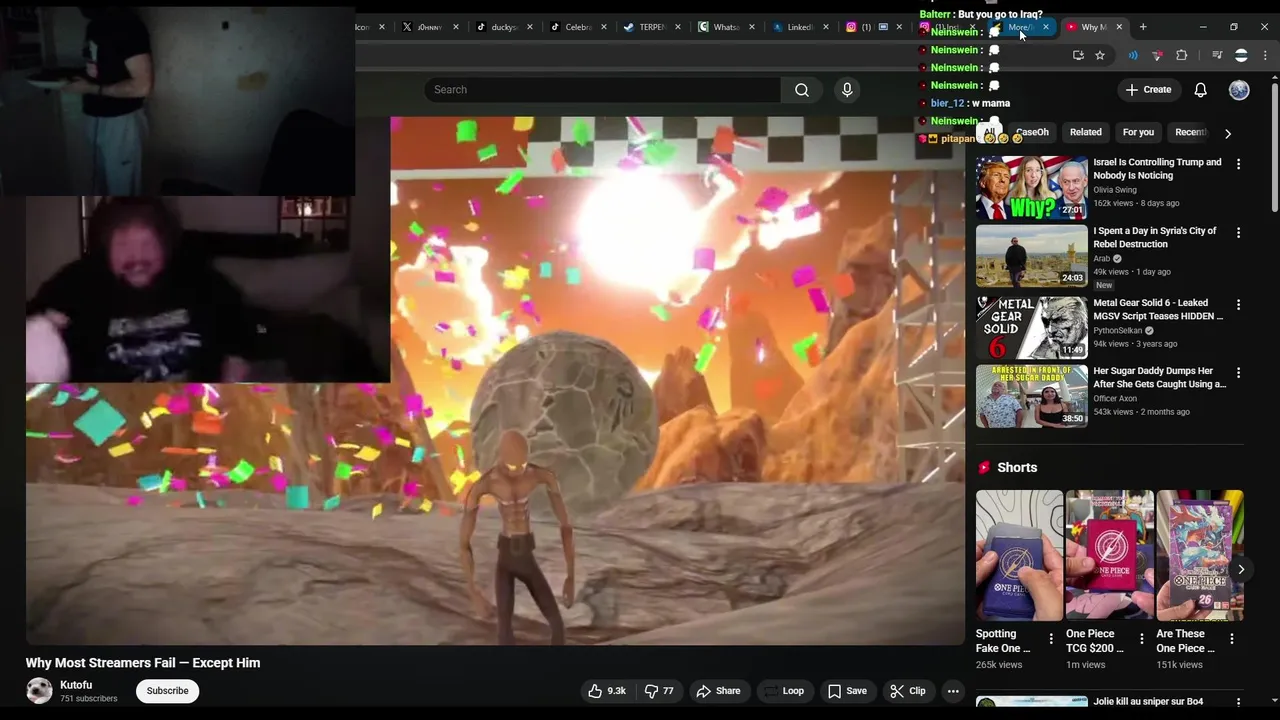
Task: Click Officer Axon channel name
Action: click(1115, 398)
